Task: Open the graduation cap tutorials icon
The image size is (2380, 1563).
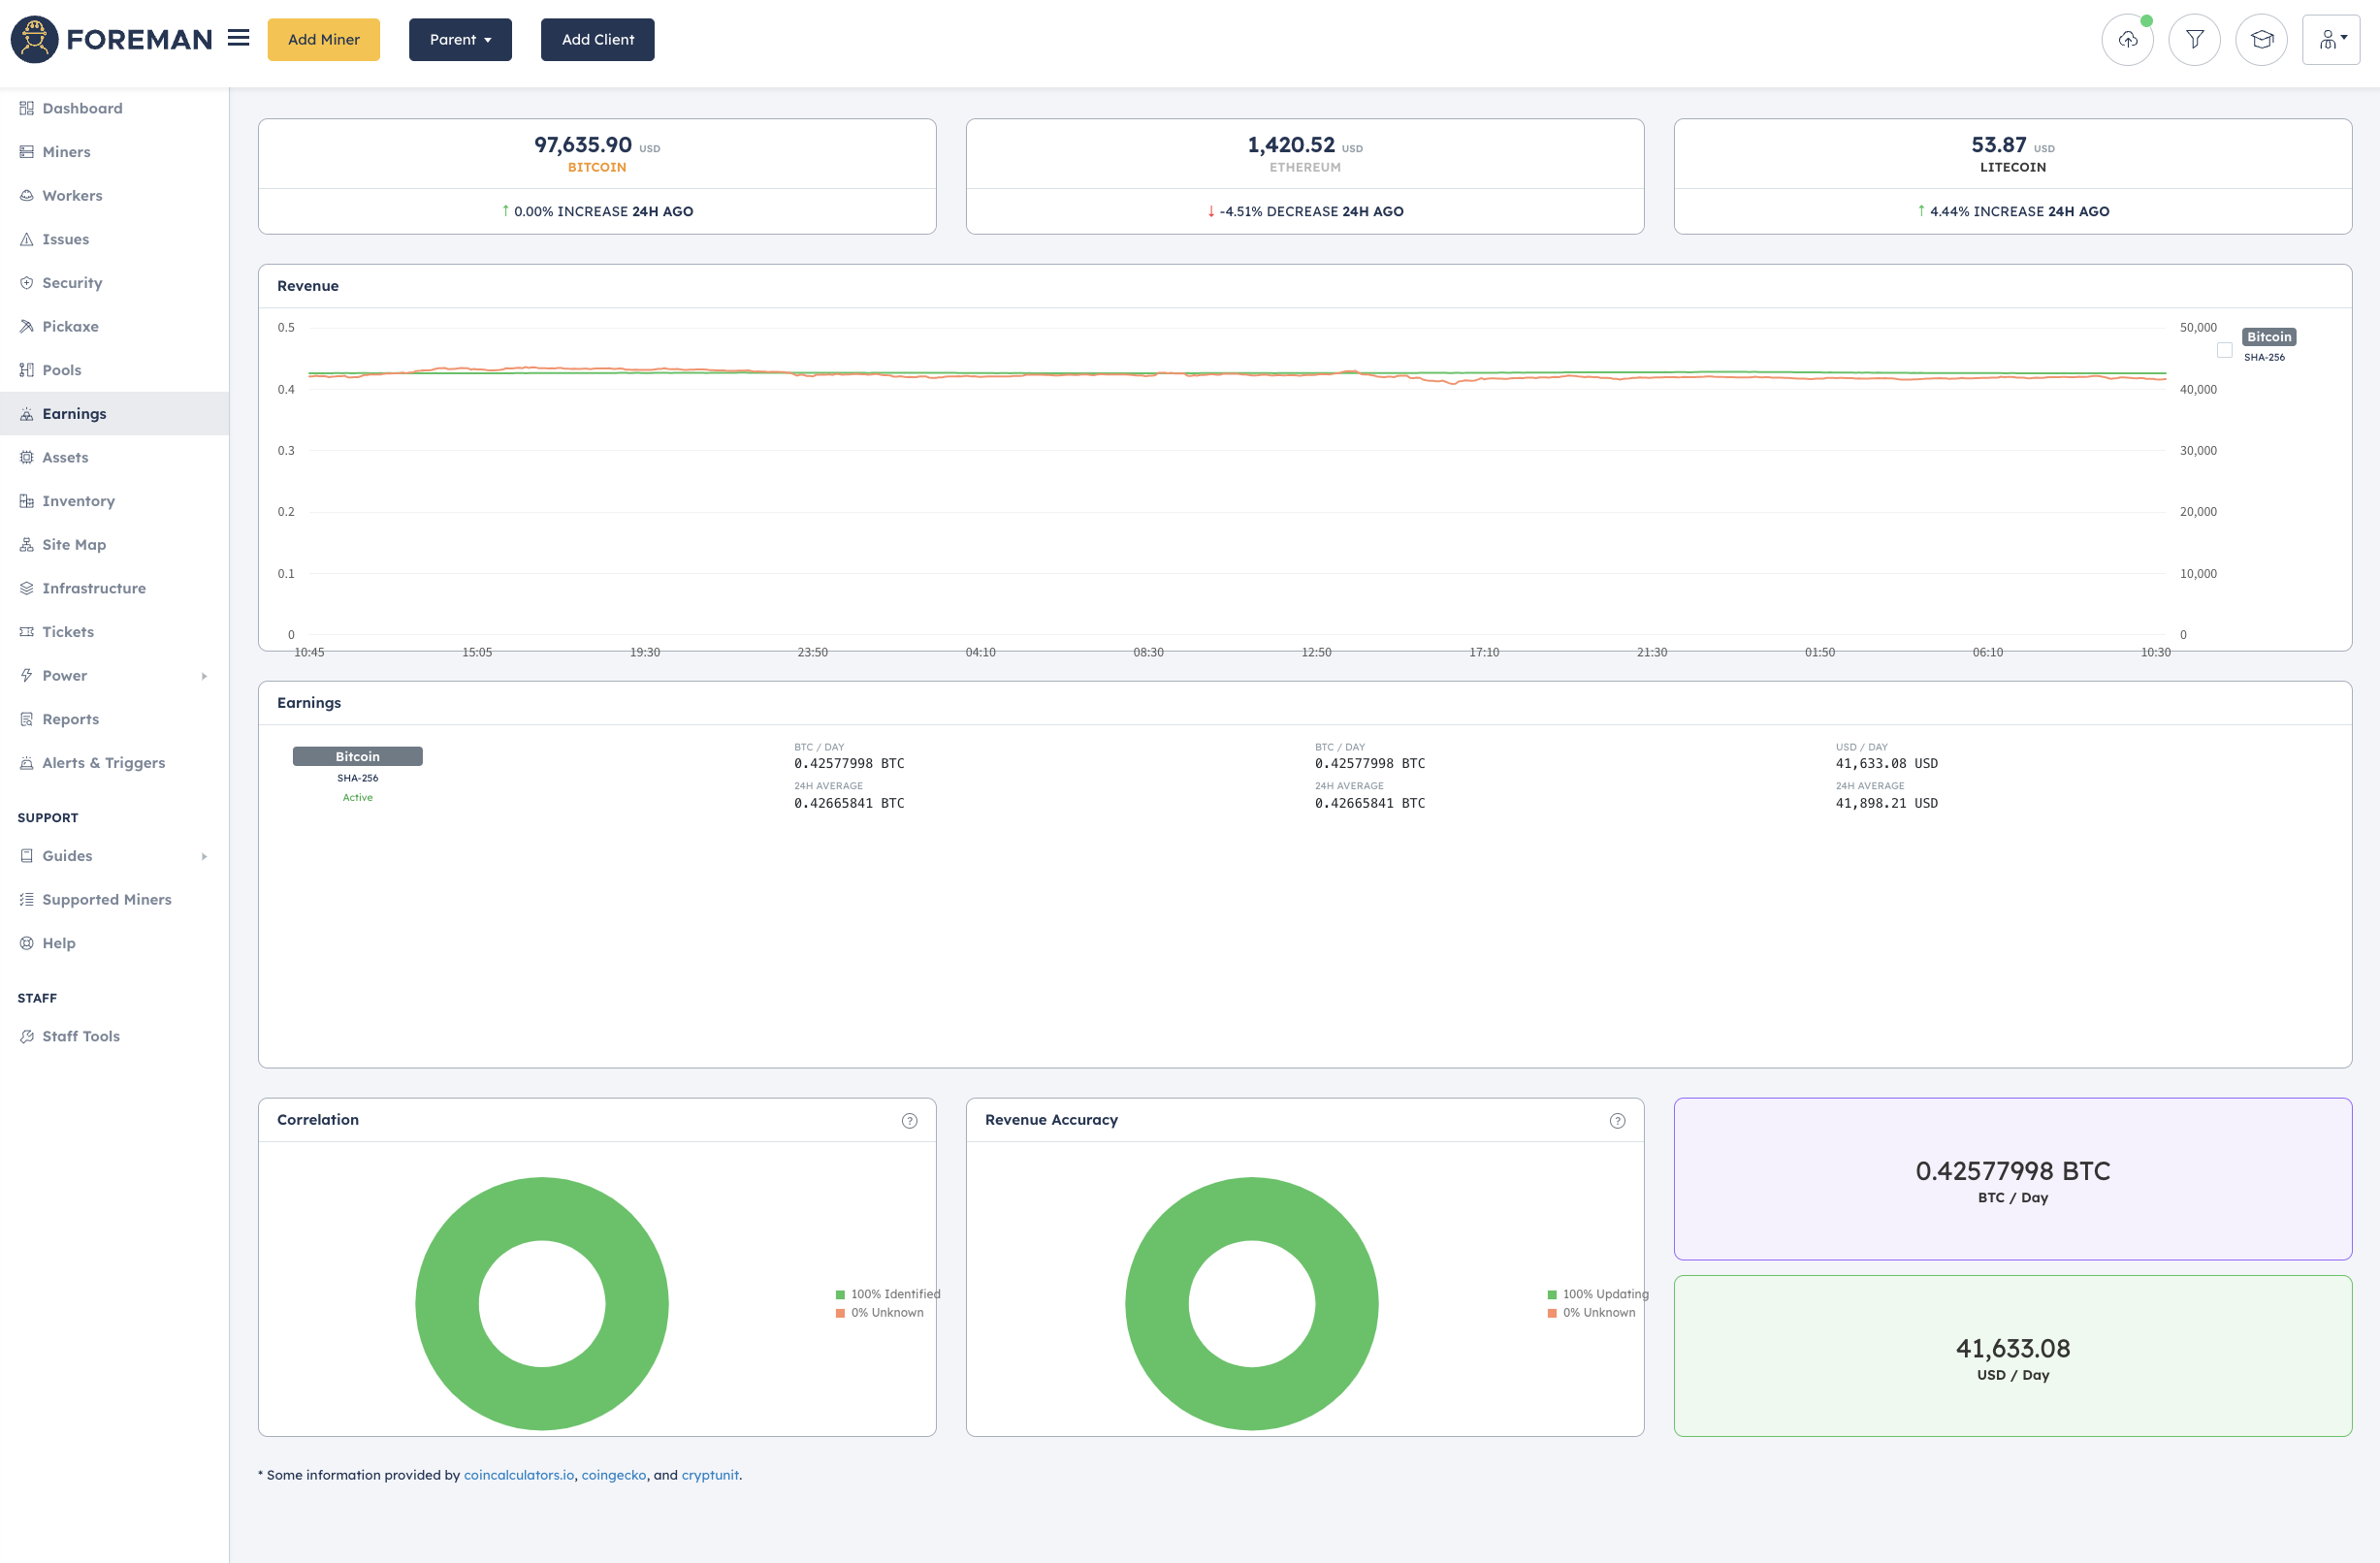Action: 2261,40
